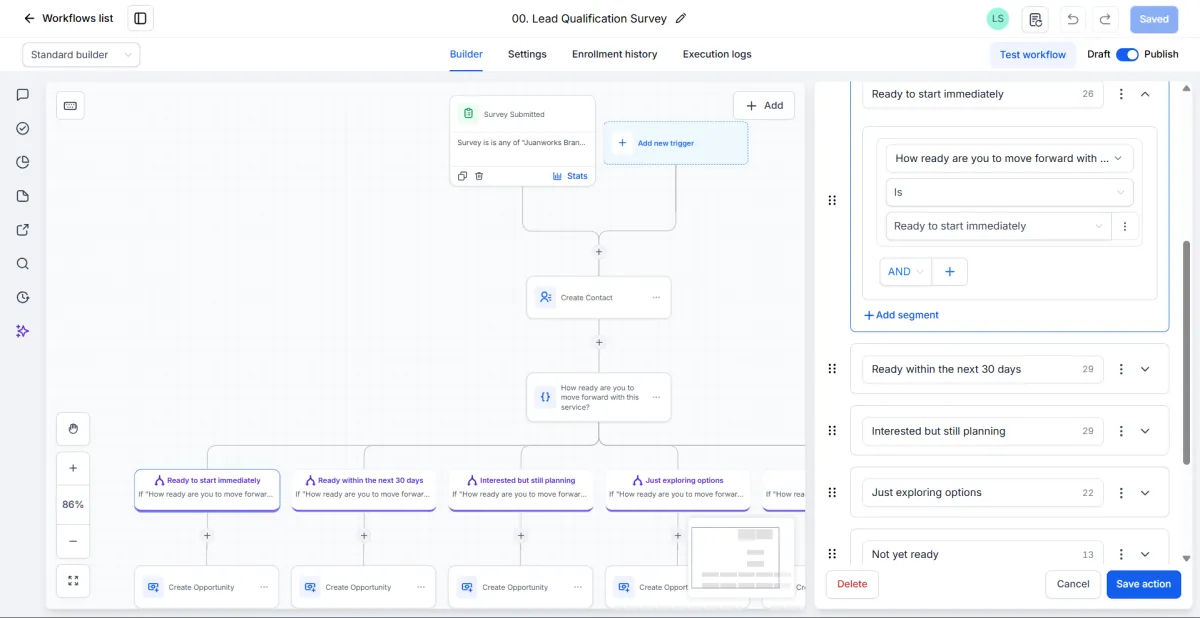The height and width of the screenshot is (618, 1200).
Task: Click the LS user avatar
Action: click(997, 19)
